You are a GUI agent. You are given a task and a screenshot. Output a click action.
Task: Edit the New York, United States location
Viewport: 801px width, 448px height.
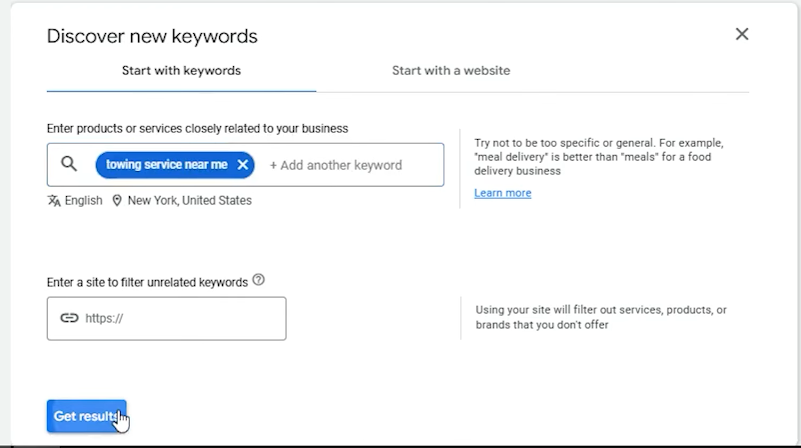[x=190, y=200]
